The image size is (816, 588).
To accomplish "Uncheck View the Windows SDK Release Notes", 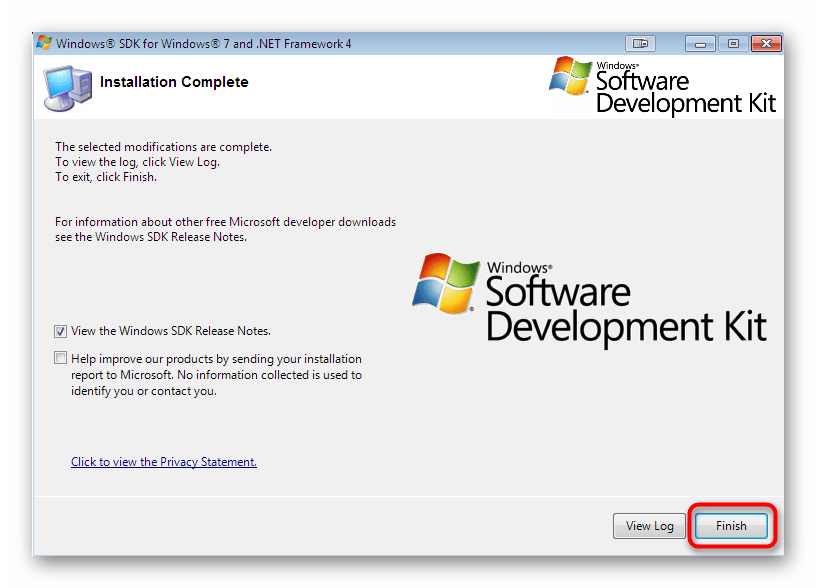I will pos(60,331).
